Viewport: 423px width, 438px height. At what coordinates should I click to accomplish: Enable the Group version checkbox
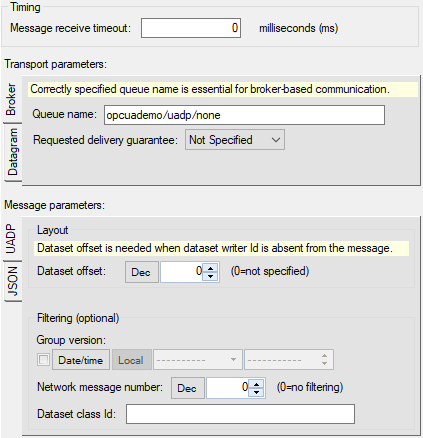[x=43, y=360]
